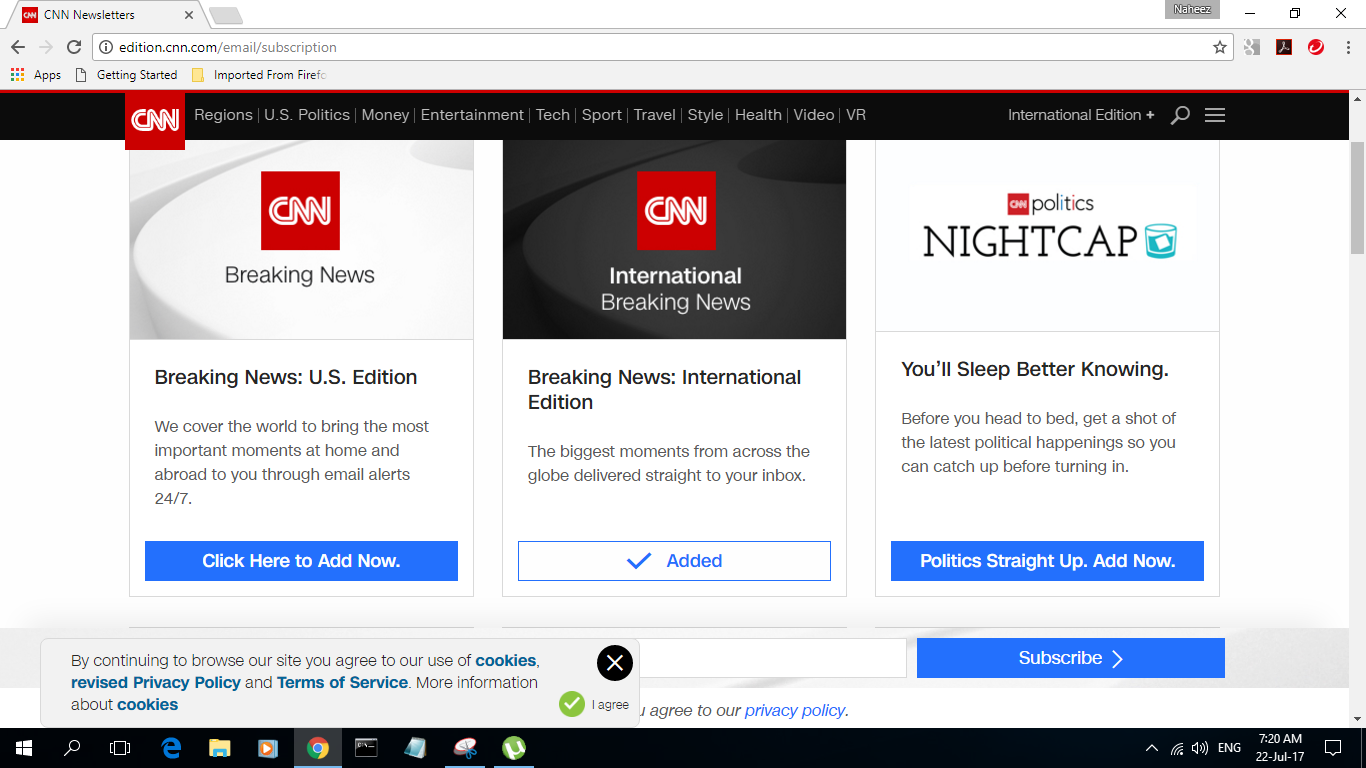Screen dimensions: 1366x768
Task: Reload the page with the refresh icon
Action: [74, 47]
